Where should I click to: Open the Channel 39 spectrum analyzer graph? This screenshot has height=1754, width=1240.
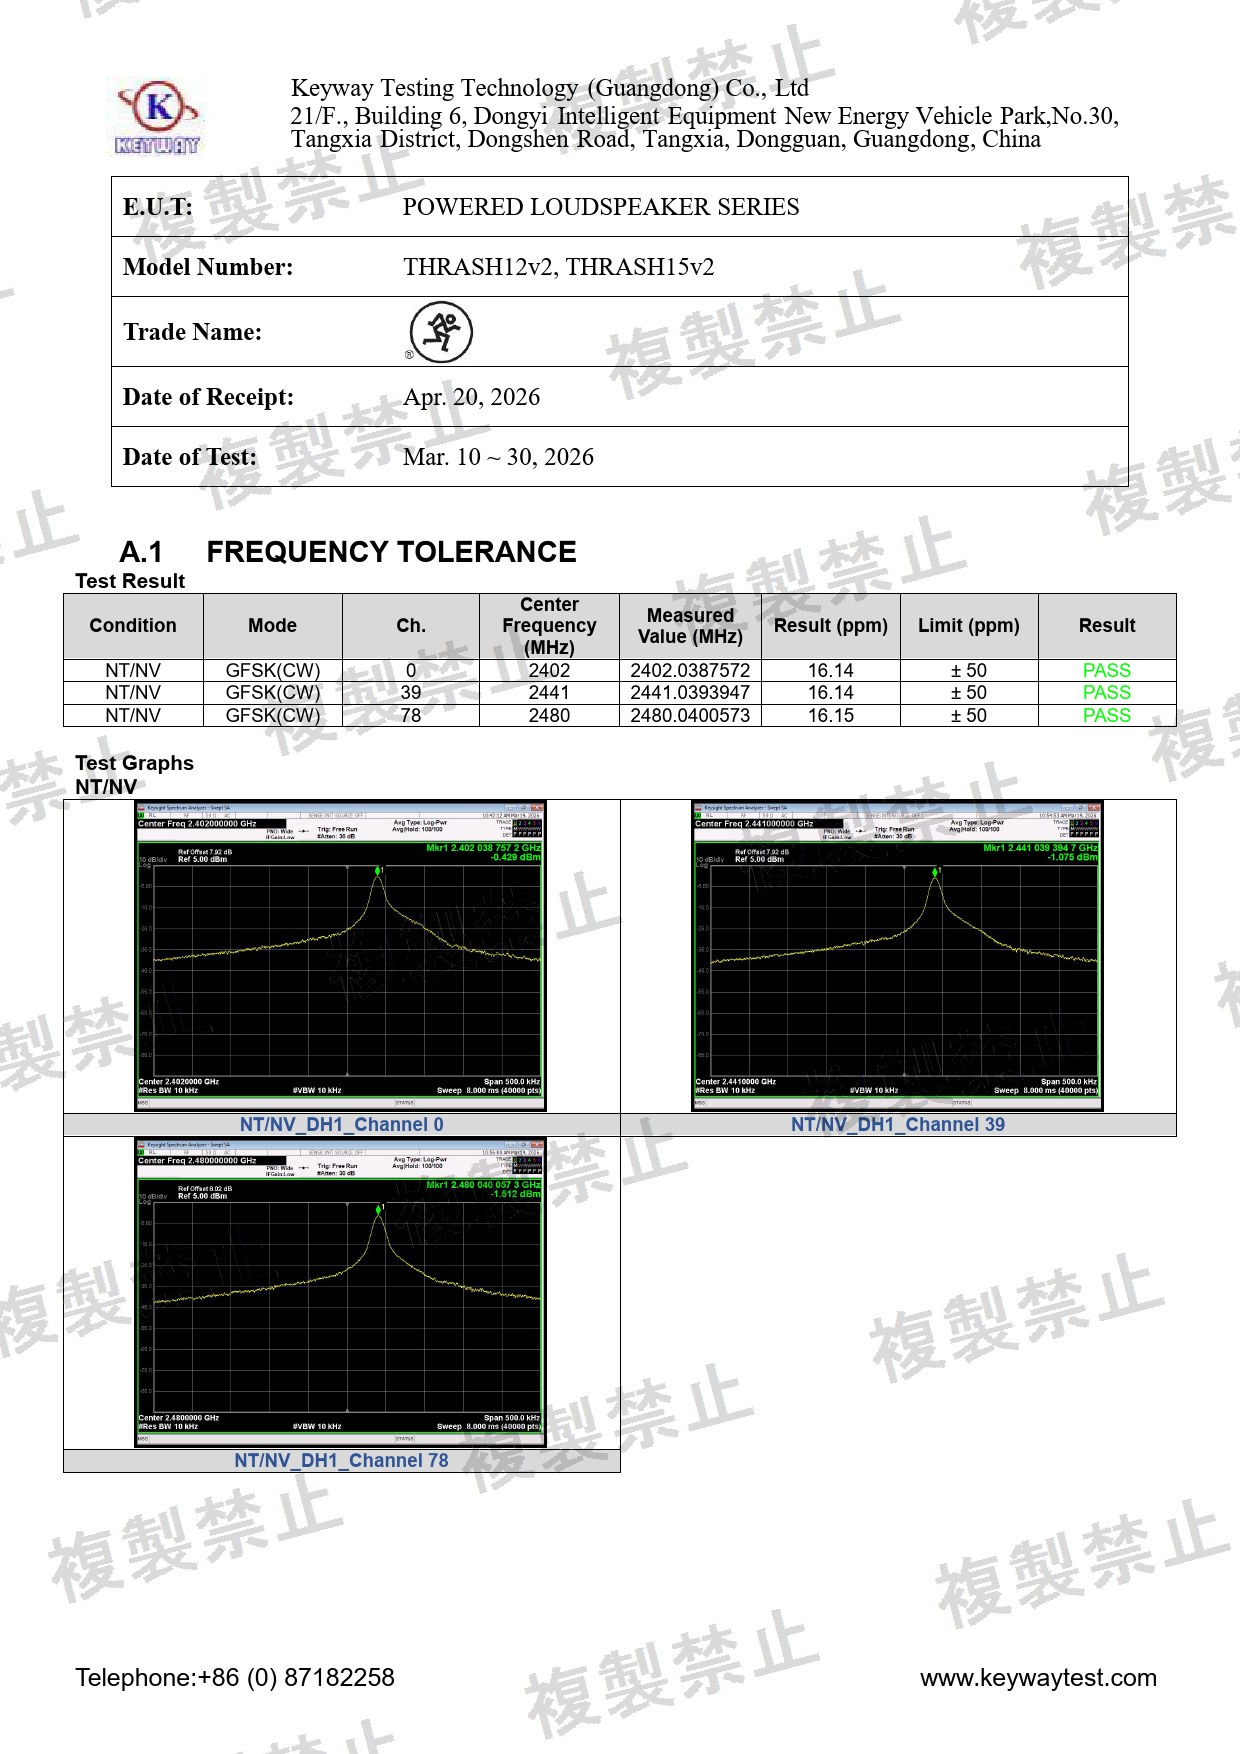897,955
